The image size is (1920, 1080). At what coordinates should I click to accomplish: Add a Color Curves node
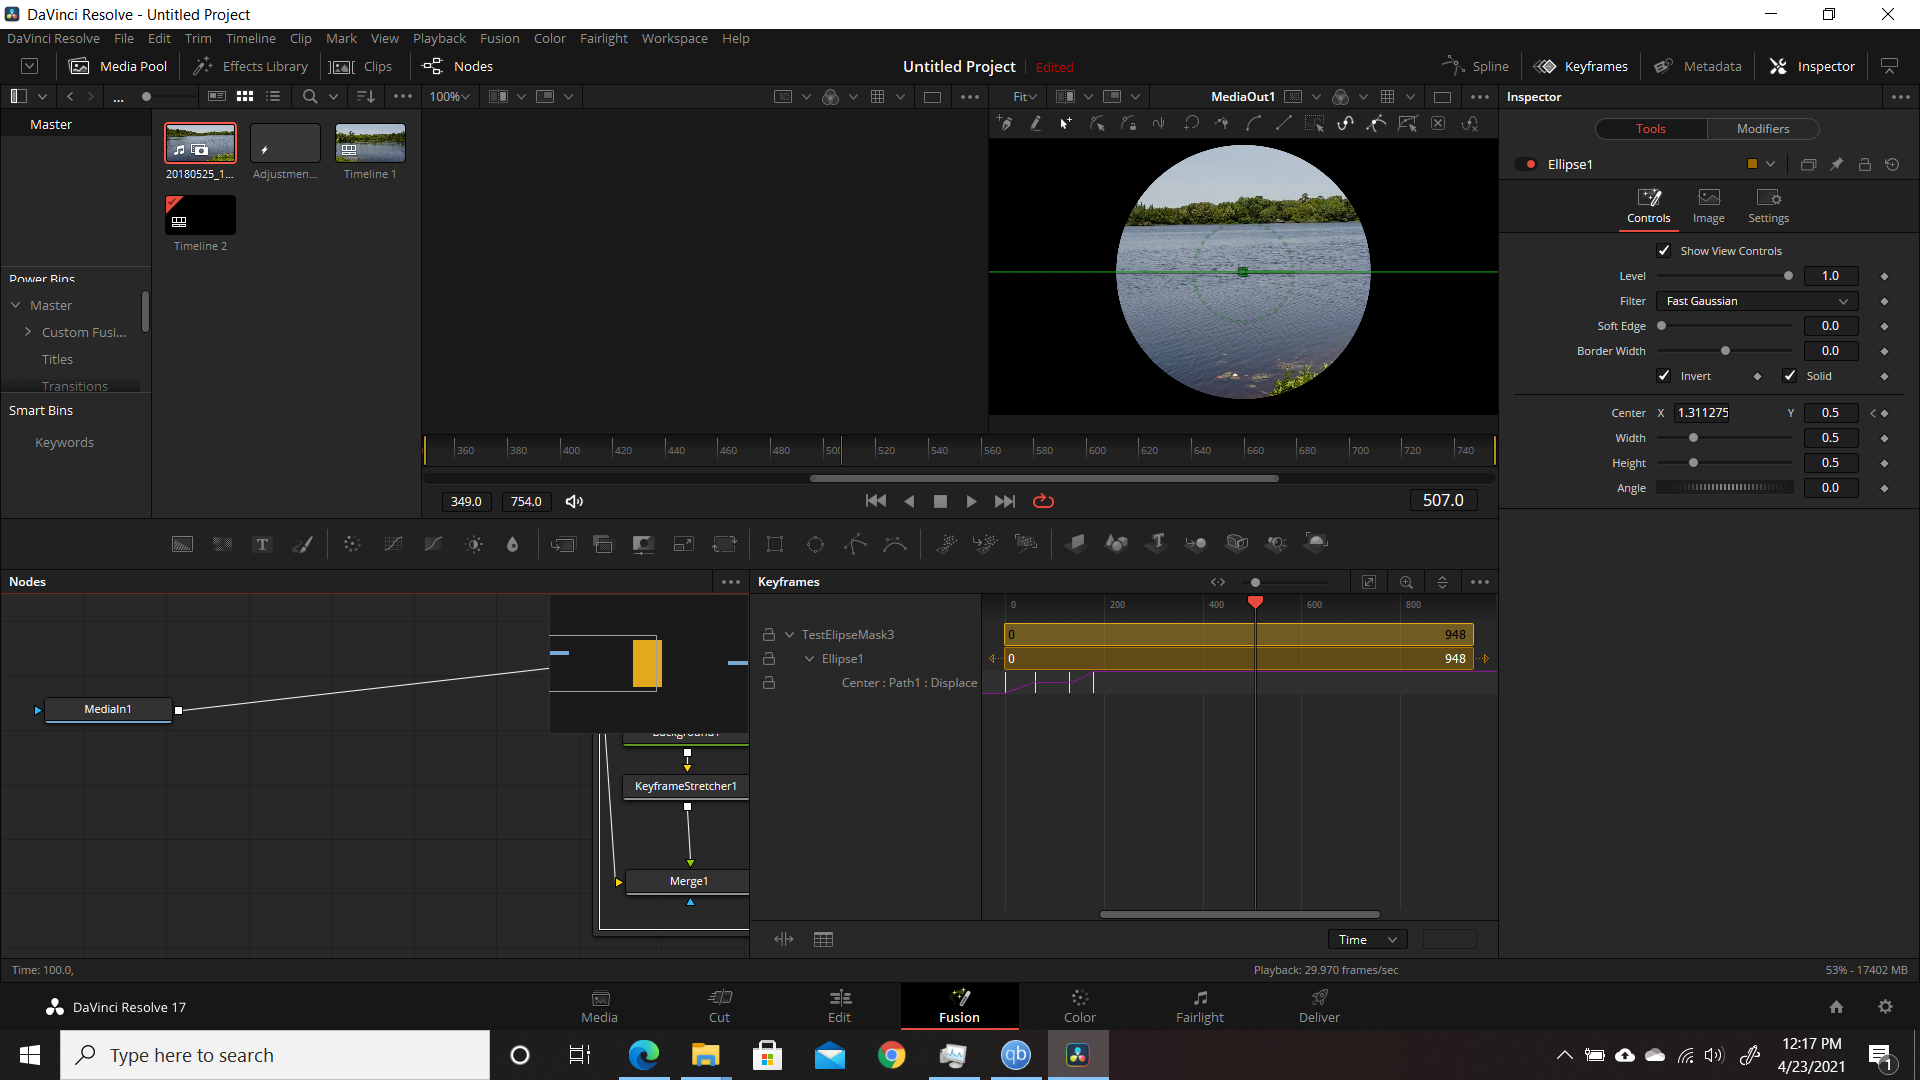(393, 544)
